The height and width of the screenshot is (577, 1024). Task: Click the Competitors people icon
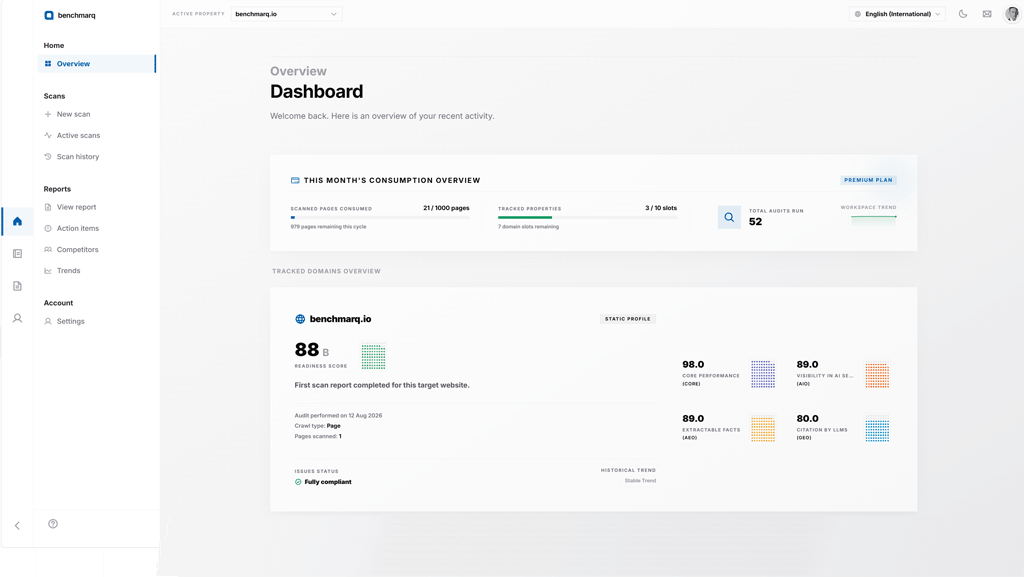click(x=48, y=249)
